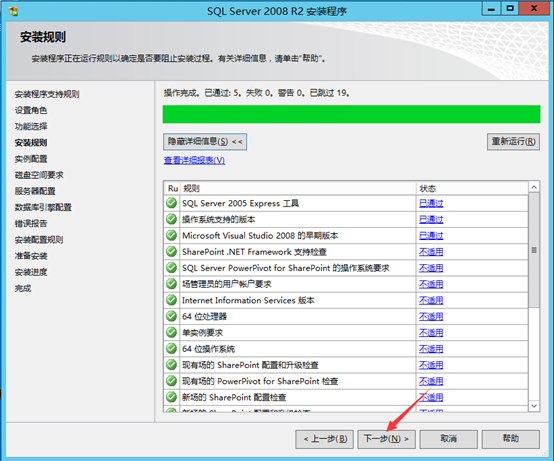
Task: Click green check icon for Microsoft Visual Studio 2008 row
Action: (x=171, y=235)
